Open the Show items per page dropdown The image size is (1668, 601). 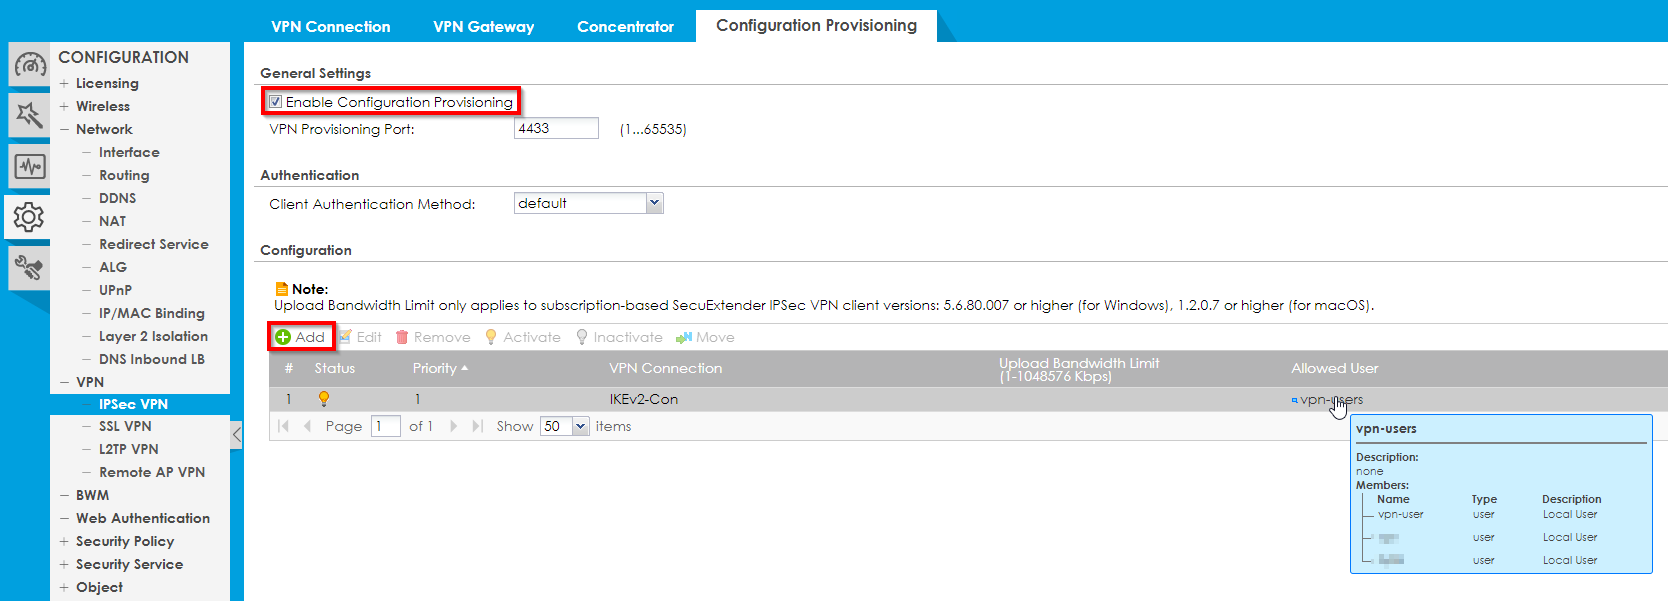point(580,427)
